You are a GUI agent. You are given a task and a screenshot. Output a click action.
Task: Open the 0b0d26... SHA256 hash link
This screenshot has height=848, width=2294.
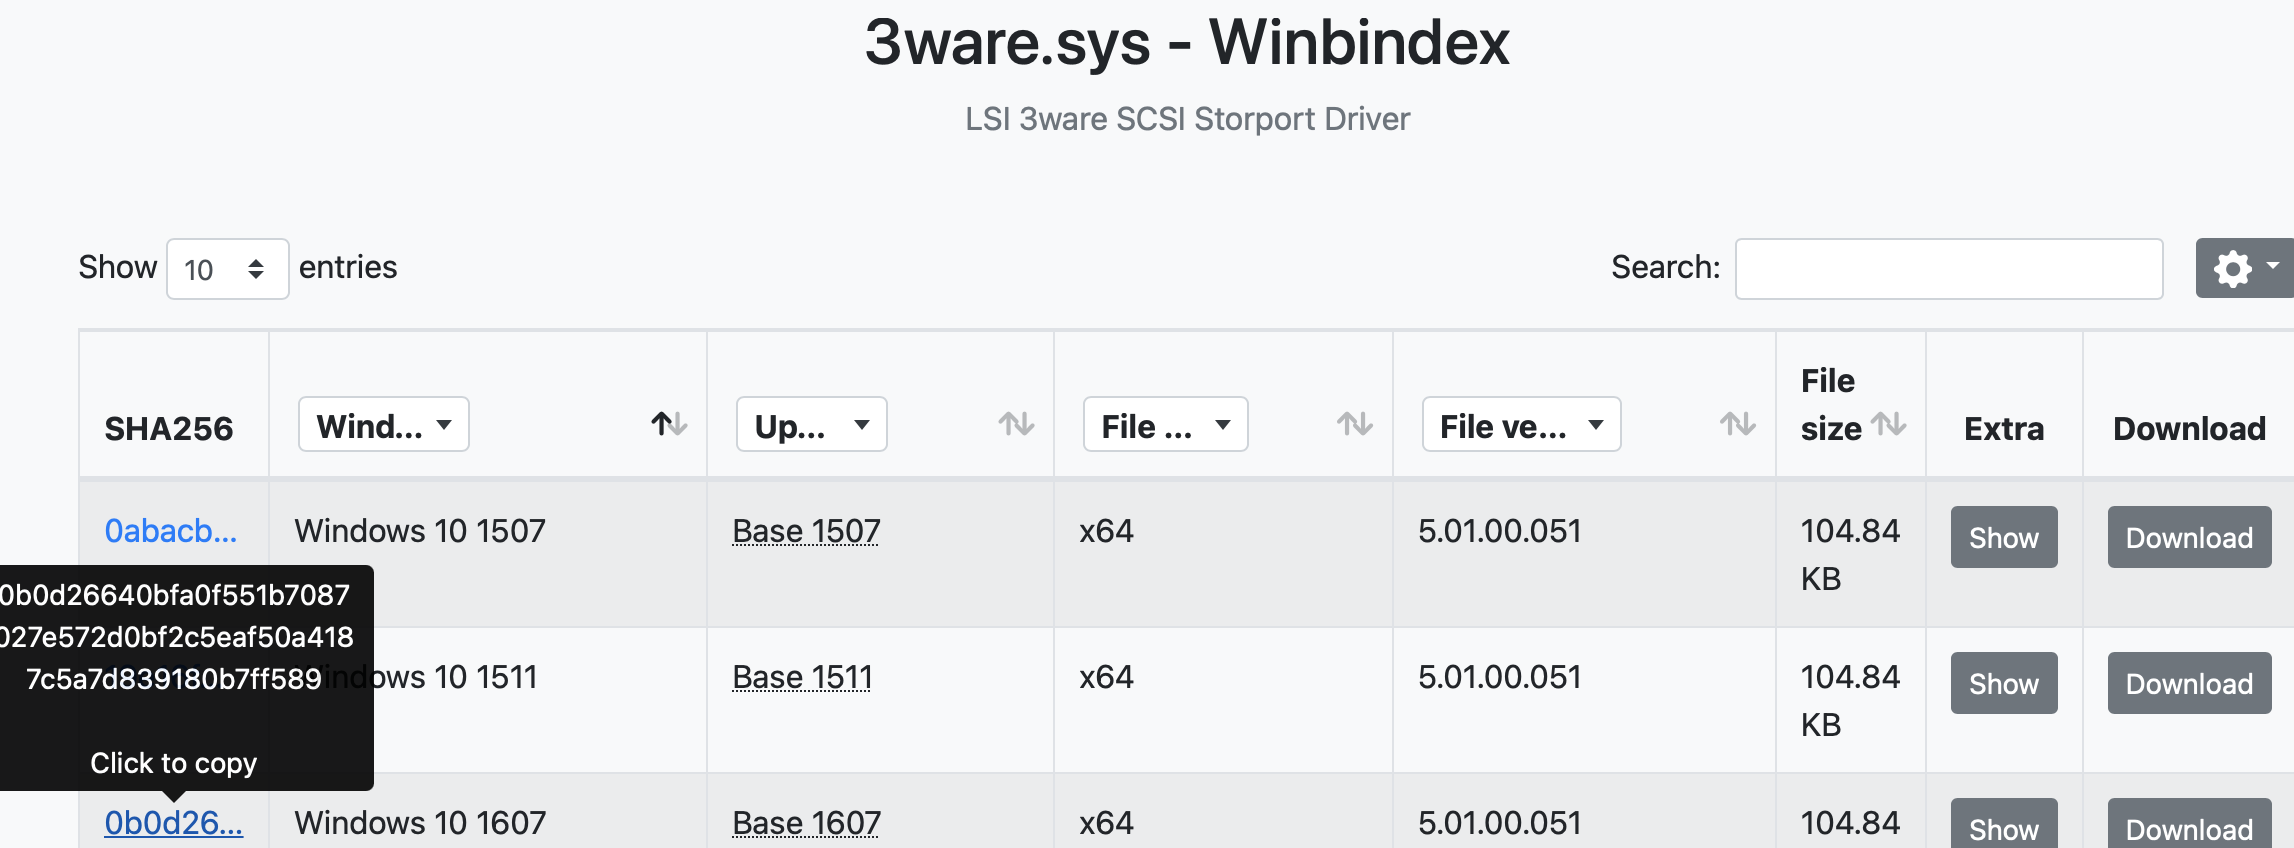[x=174, y=823]
